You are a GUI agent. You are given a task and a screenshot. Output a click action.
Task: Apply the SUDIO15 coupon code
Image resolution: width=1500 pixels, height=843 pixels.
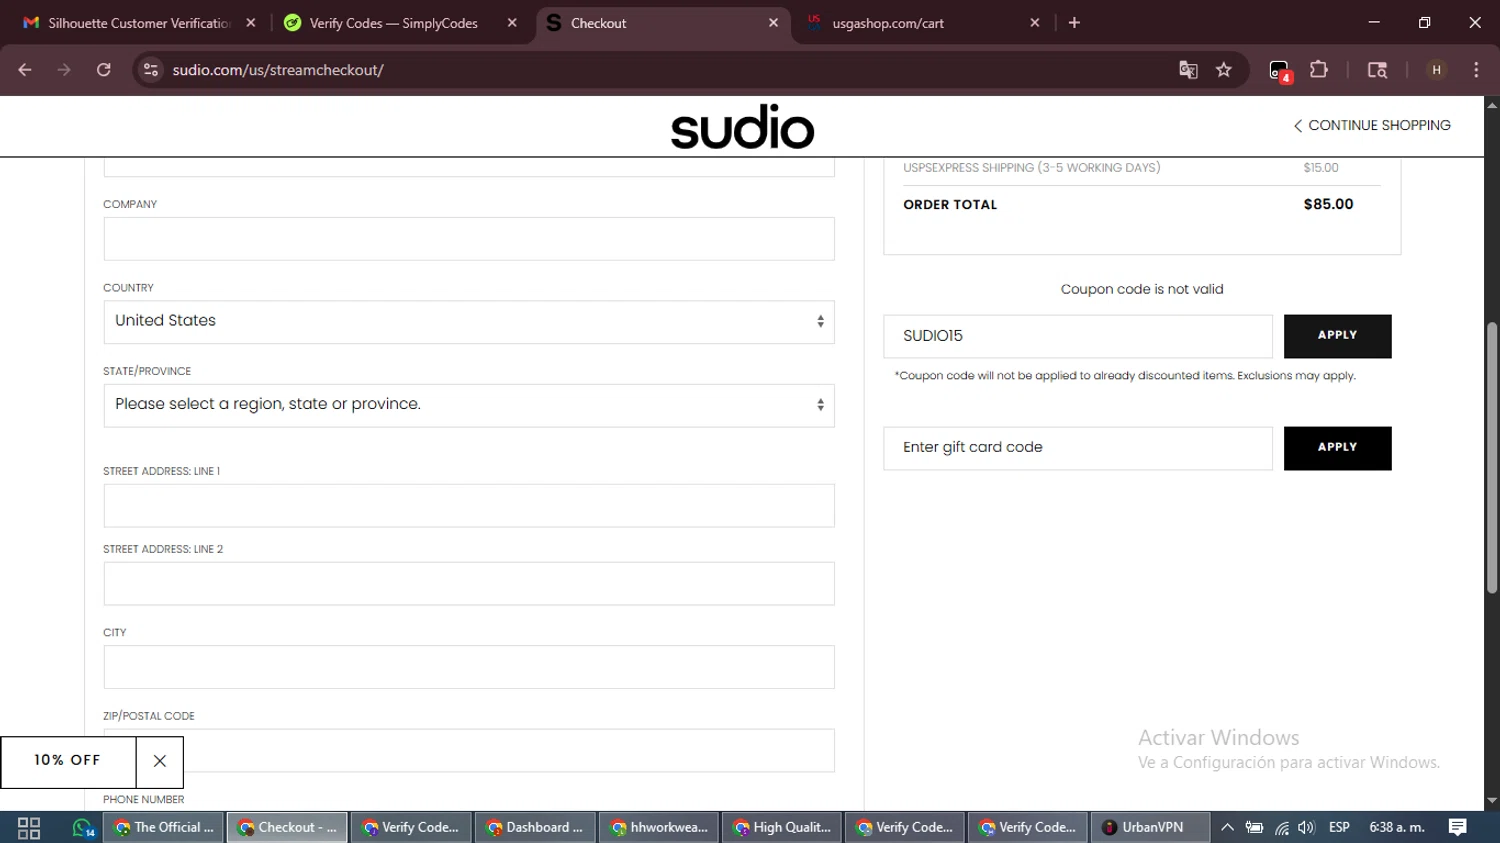point(1337,336)
